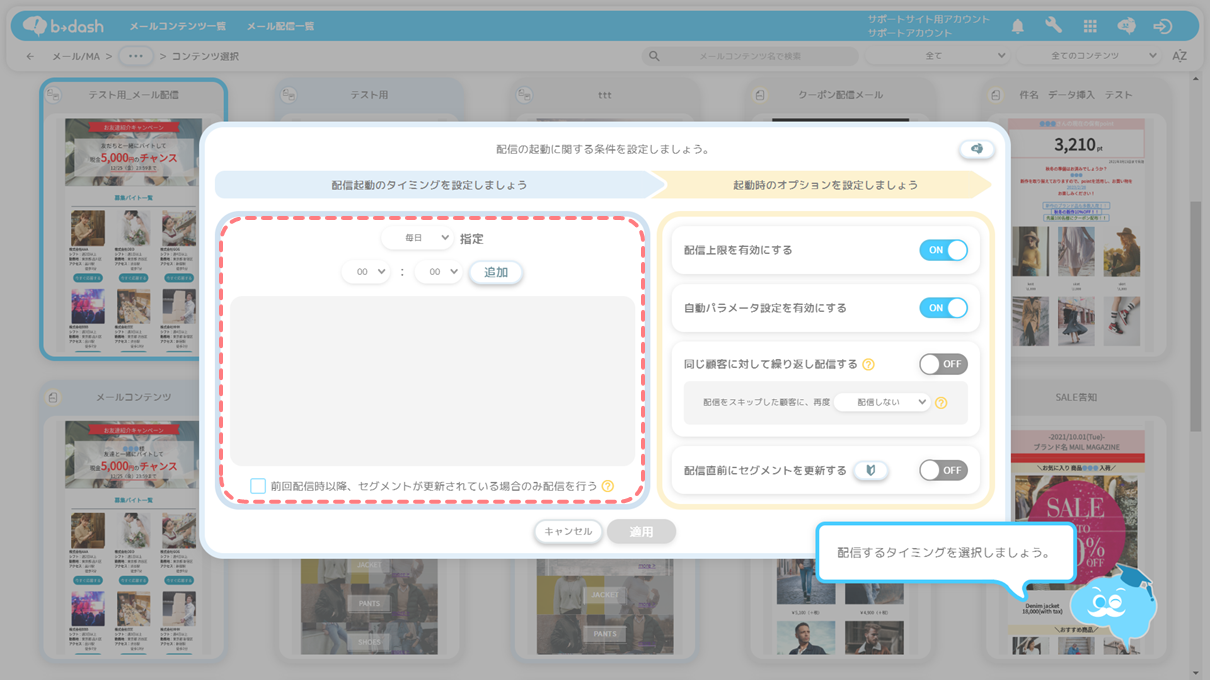Click the 配信するタイミングを選択しましょう hint bubble
Screen dimensions: 1210x680
(945, 552)
